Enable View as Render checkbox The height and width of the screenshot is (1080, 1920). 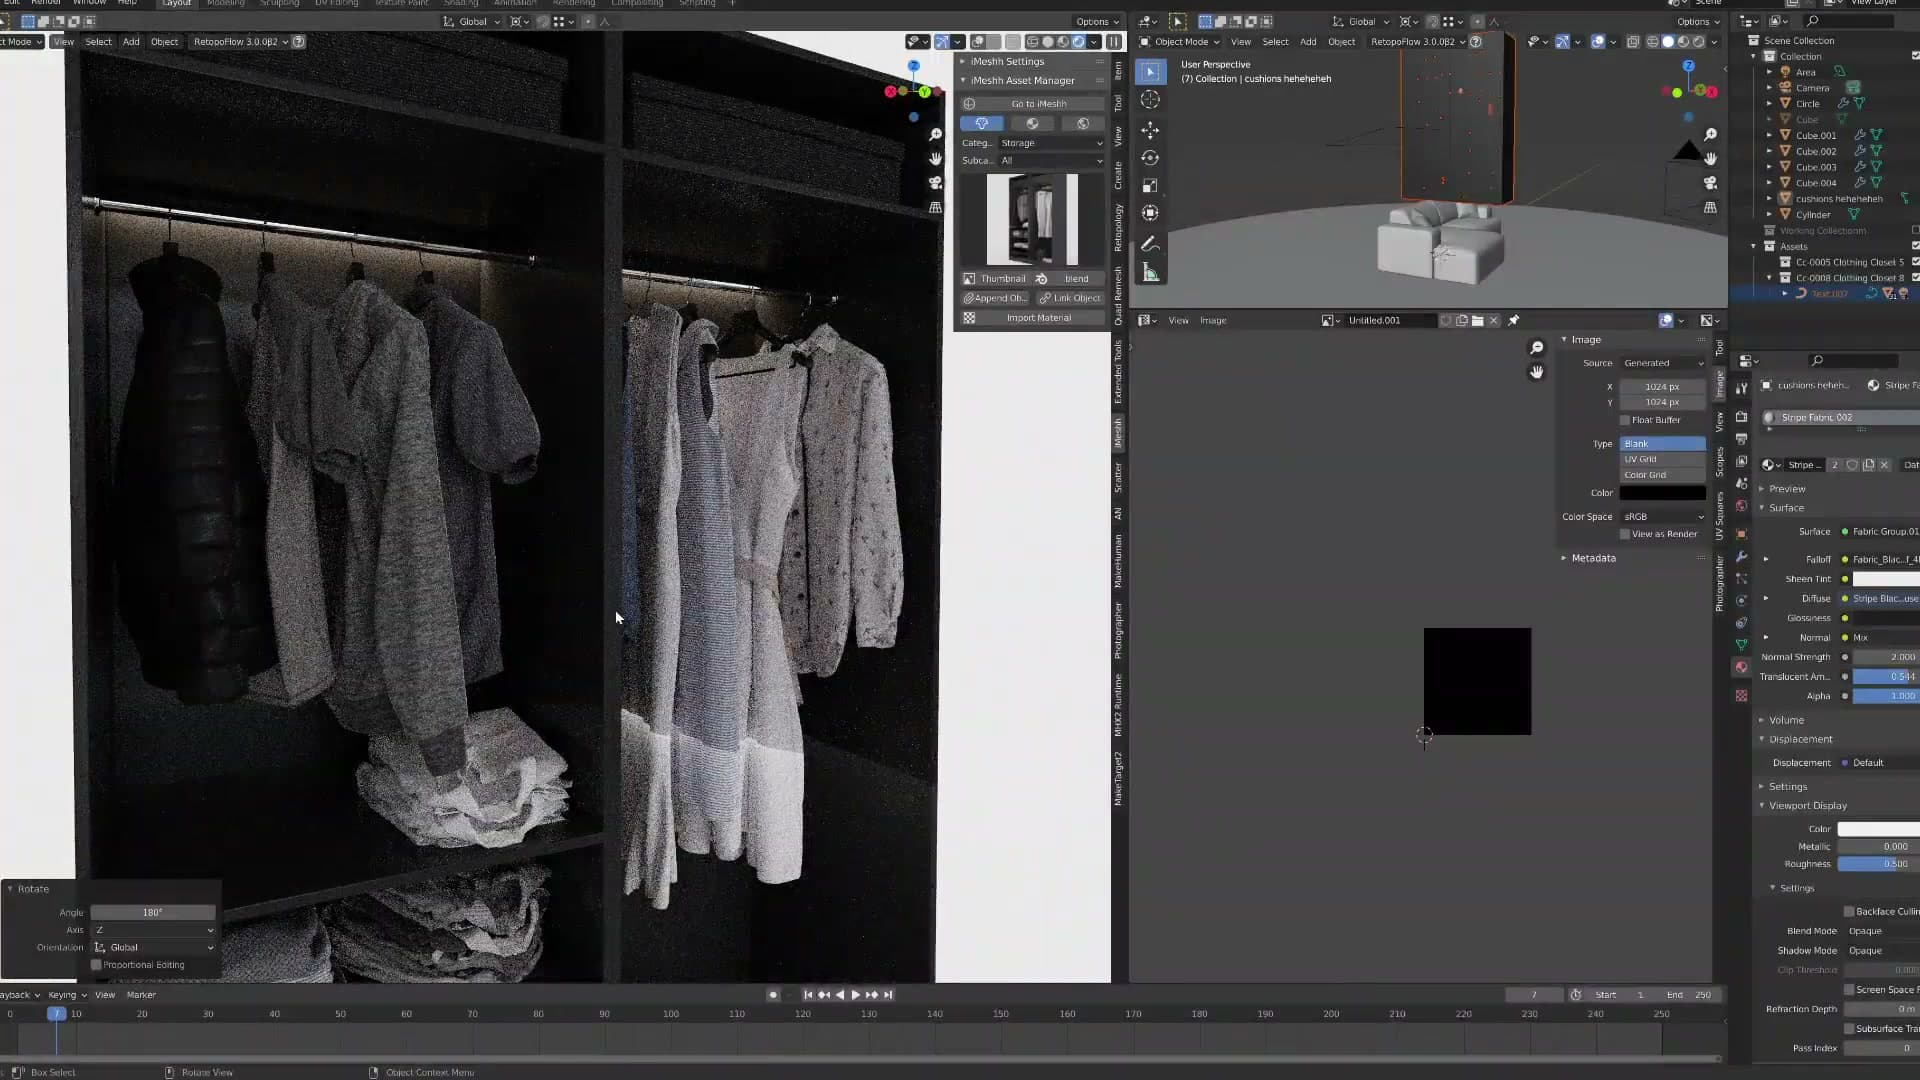tap(1625, 534)
